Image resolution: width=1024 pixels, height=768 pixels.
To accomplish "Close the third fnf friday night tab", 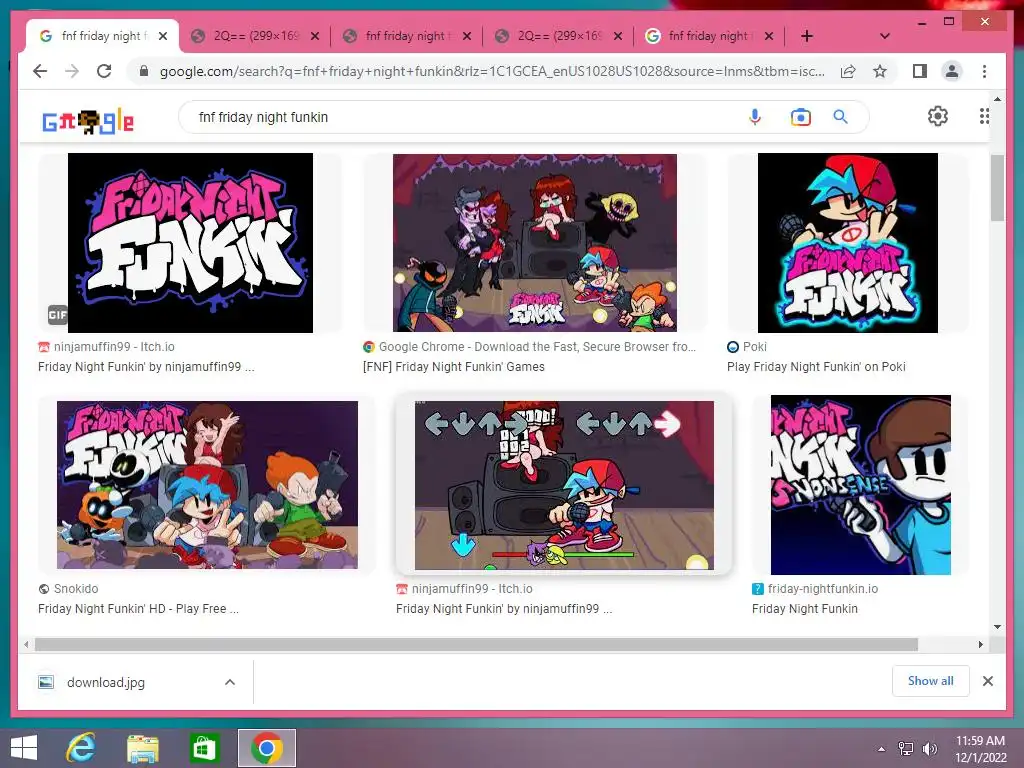I will [x=466, y=36].
